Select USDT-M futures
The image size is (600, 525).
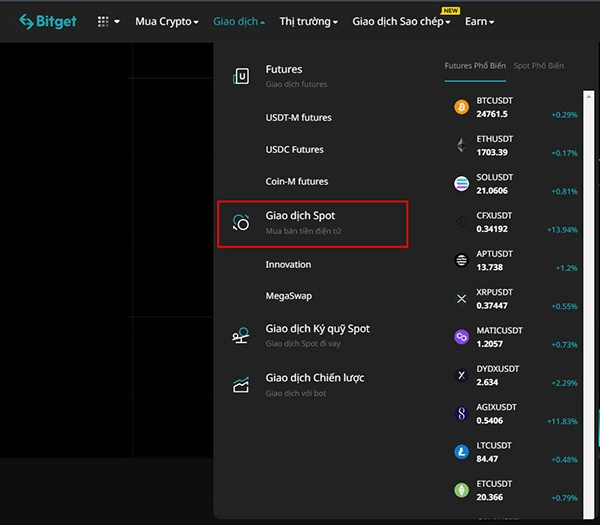(298, 117)
